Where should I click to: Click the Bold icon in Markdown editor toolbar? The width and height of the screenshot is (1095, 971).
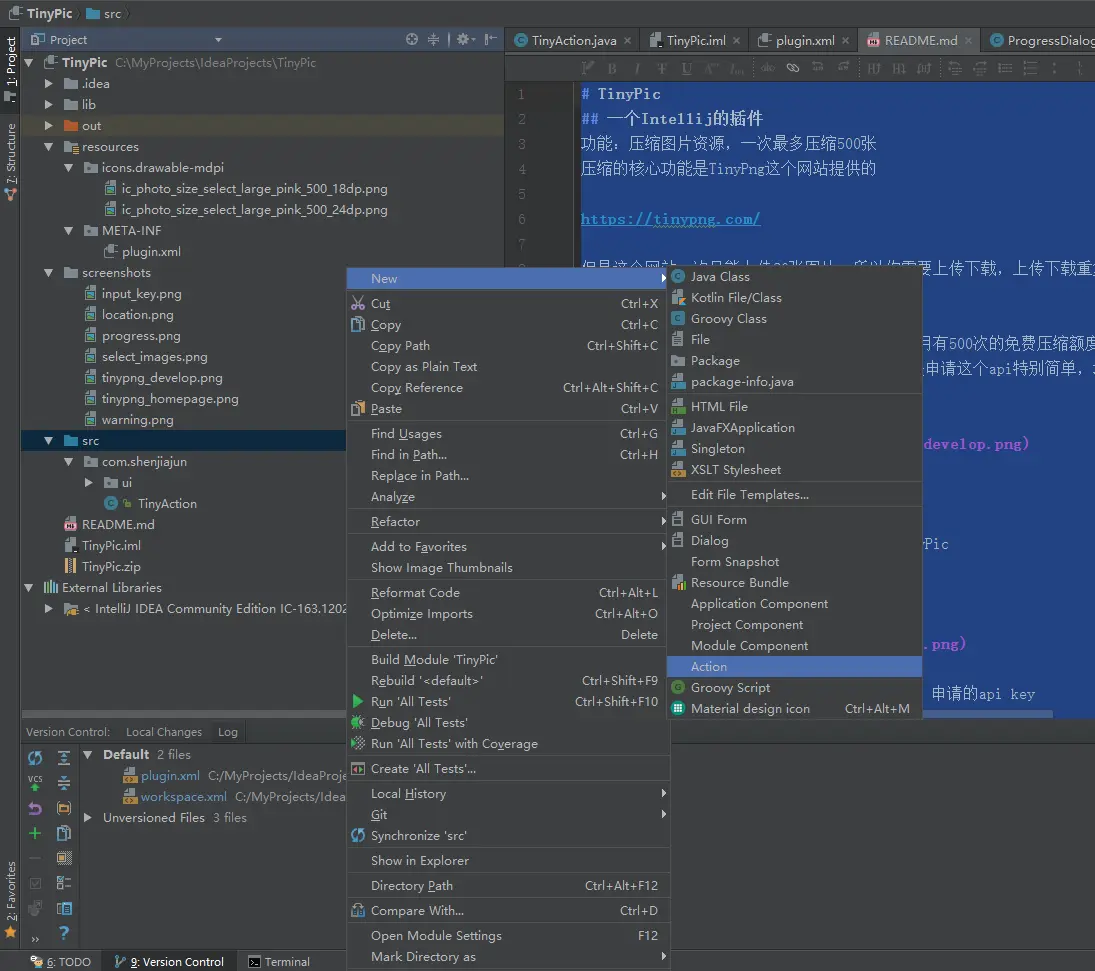pos(612,68)
